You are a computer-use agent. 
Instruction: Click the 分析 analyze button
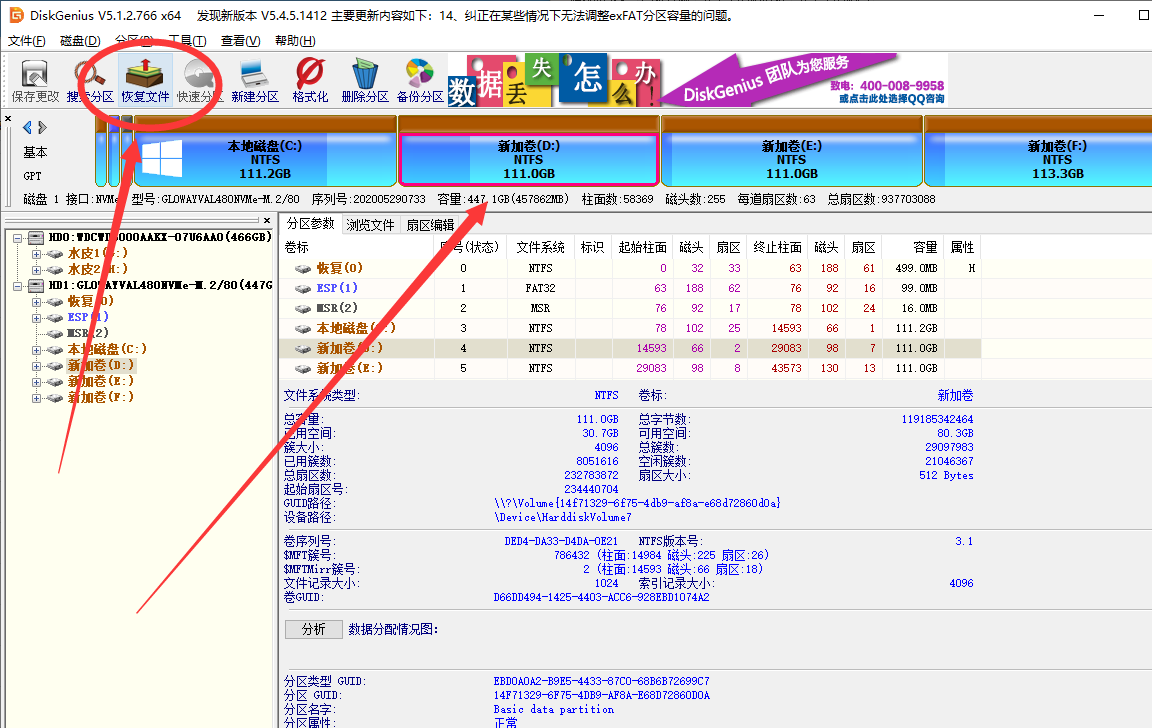[x=314, y=630]
